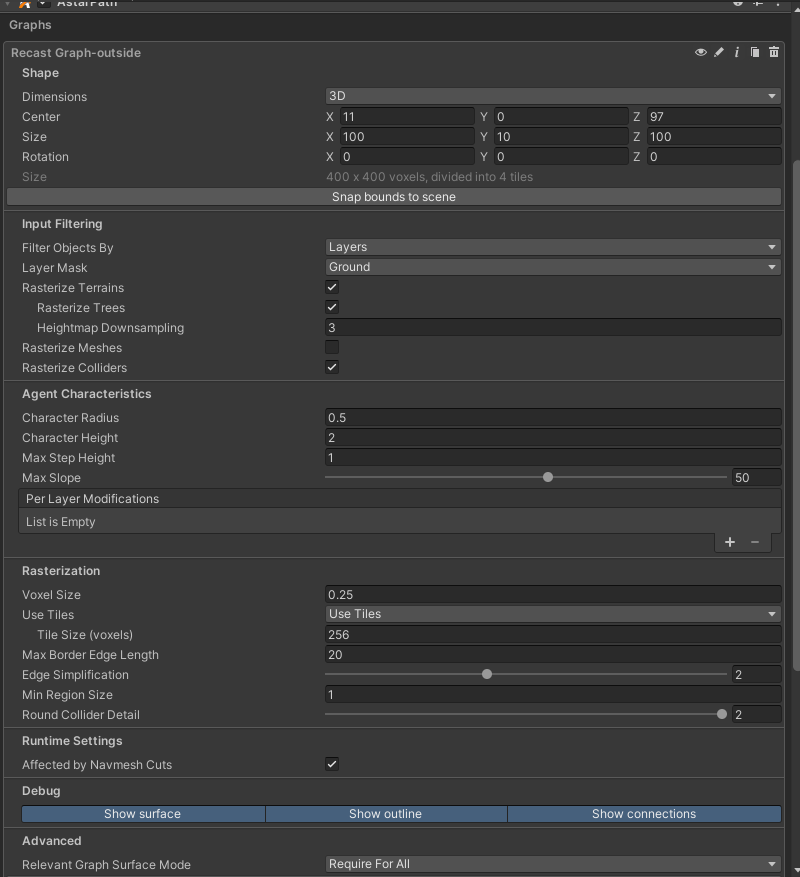The width and height of the screenshot is (800, 877).
Task: Toggle the Show outline debug button
Action: click(385, 814)
